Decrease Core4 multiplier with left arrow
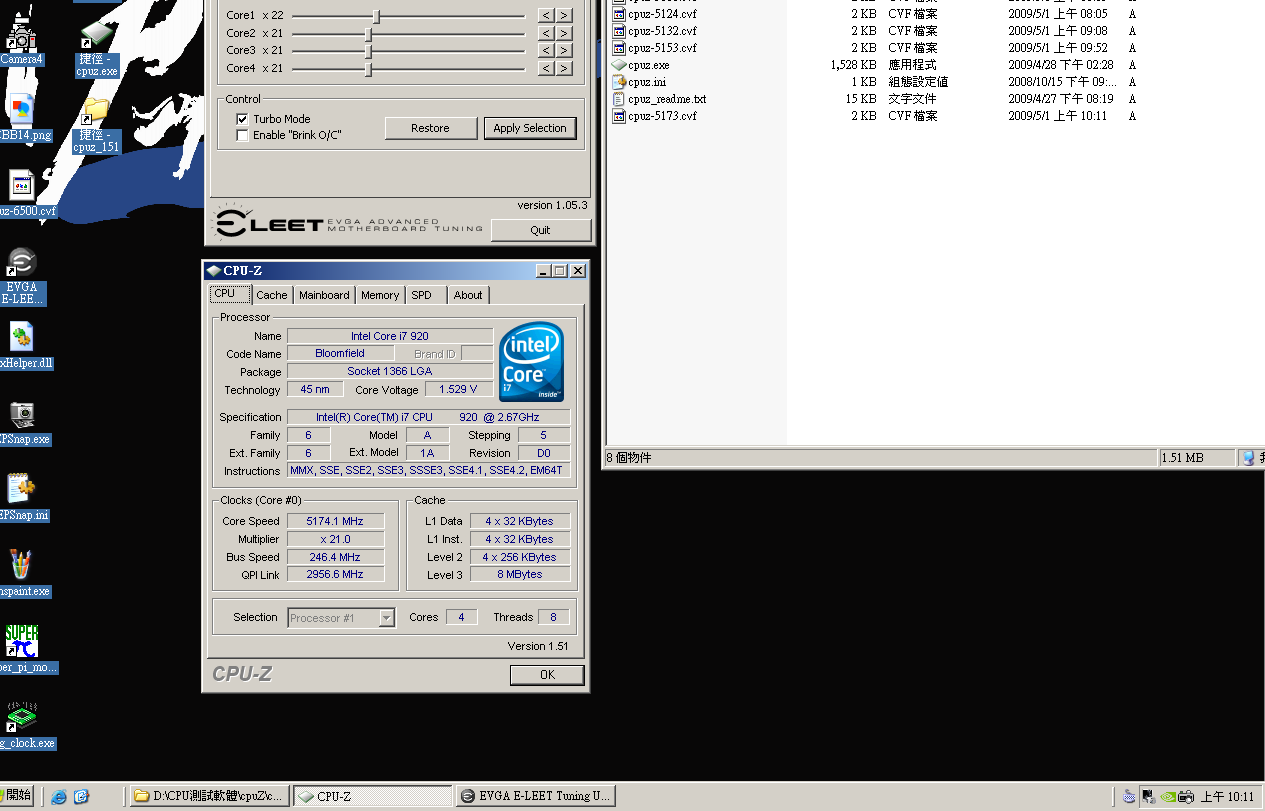Image resolution: width=1265 pixels, height=811 pixels. point(546,68)
